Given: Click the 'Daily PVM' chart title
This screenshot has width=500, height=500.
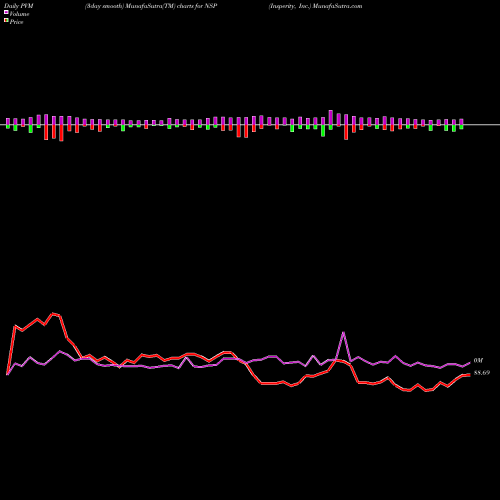Looking at the screenshot, I should click(18, 6).
